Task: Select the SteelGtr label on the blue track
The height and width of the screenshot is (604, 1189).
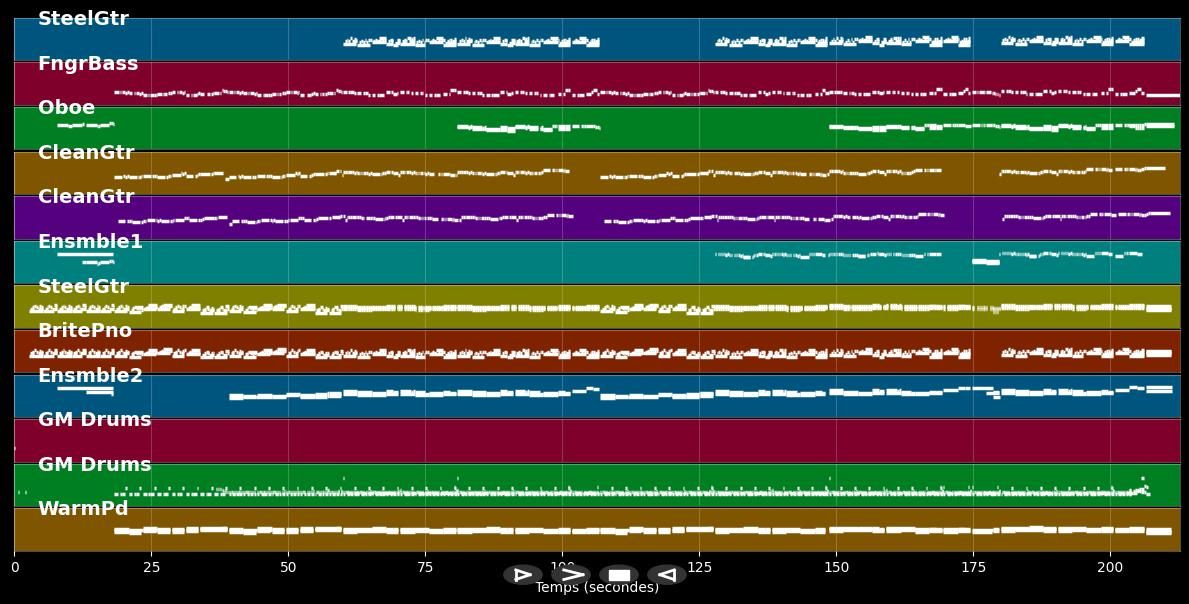Action: 83,19
